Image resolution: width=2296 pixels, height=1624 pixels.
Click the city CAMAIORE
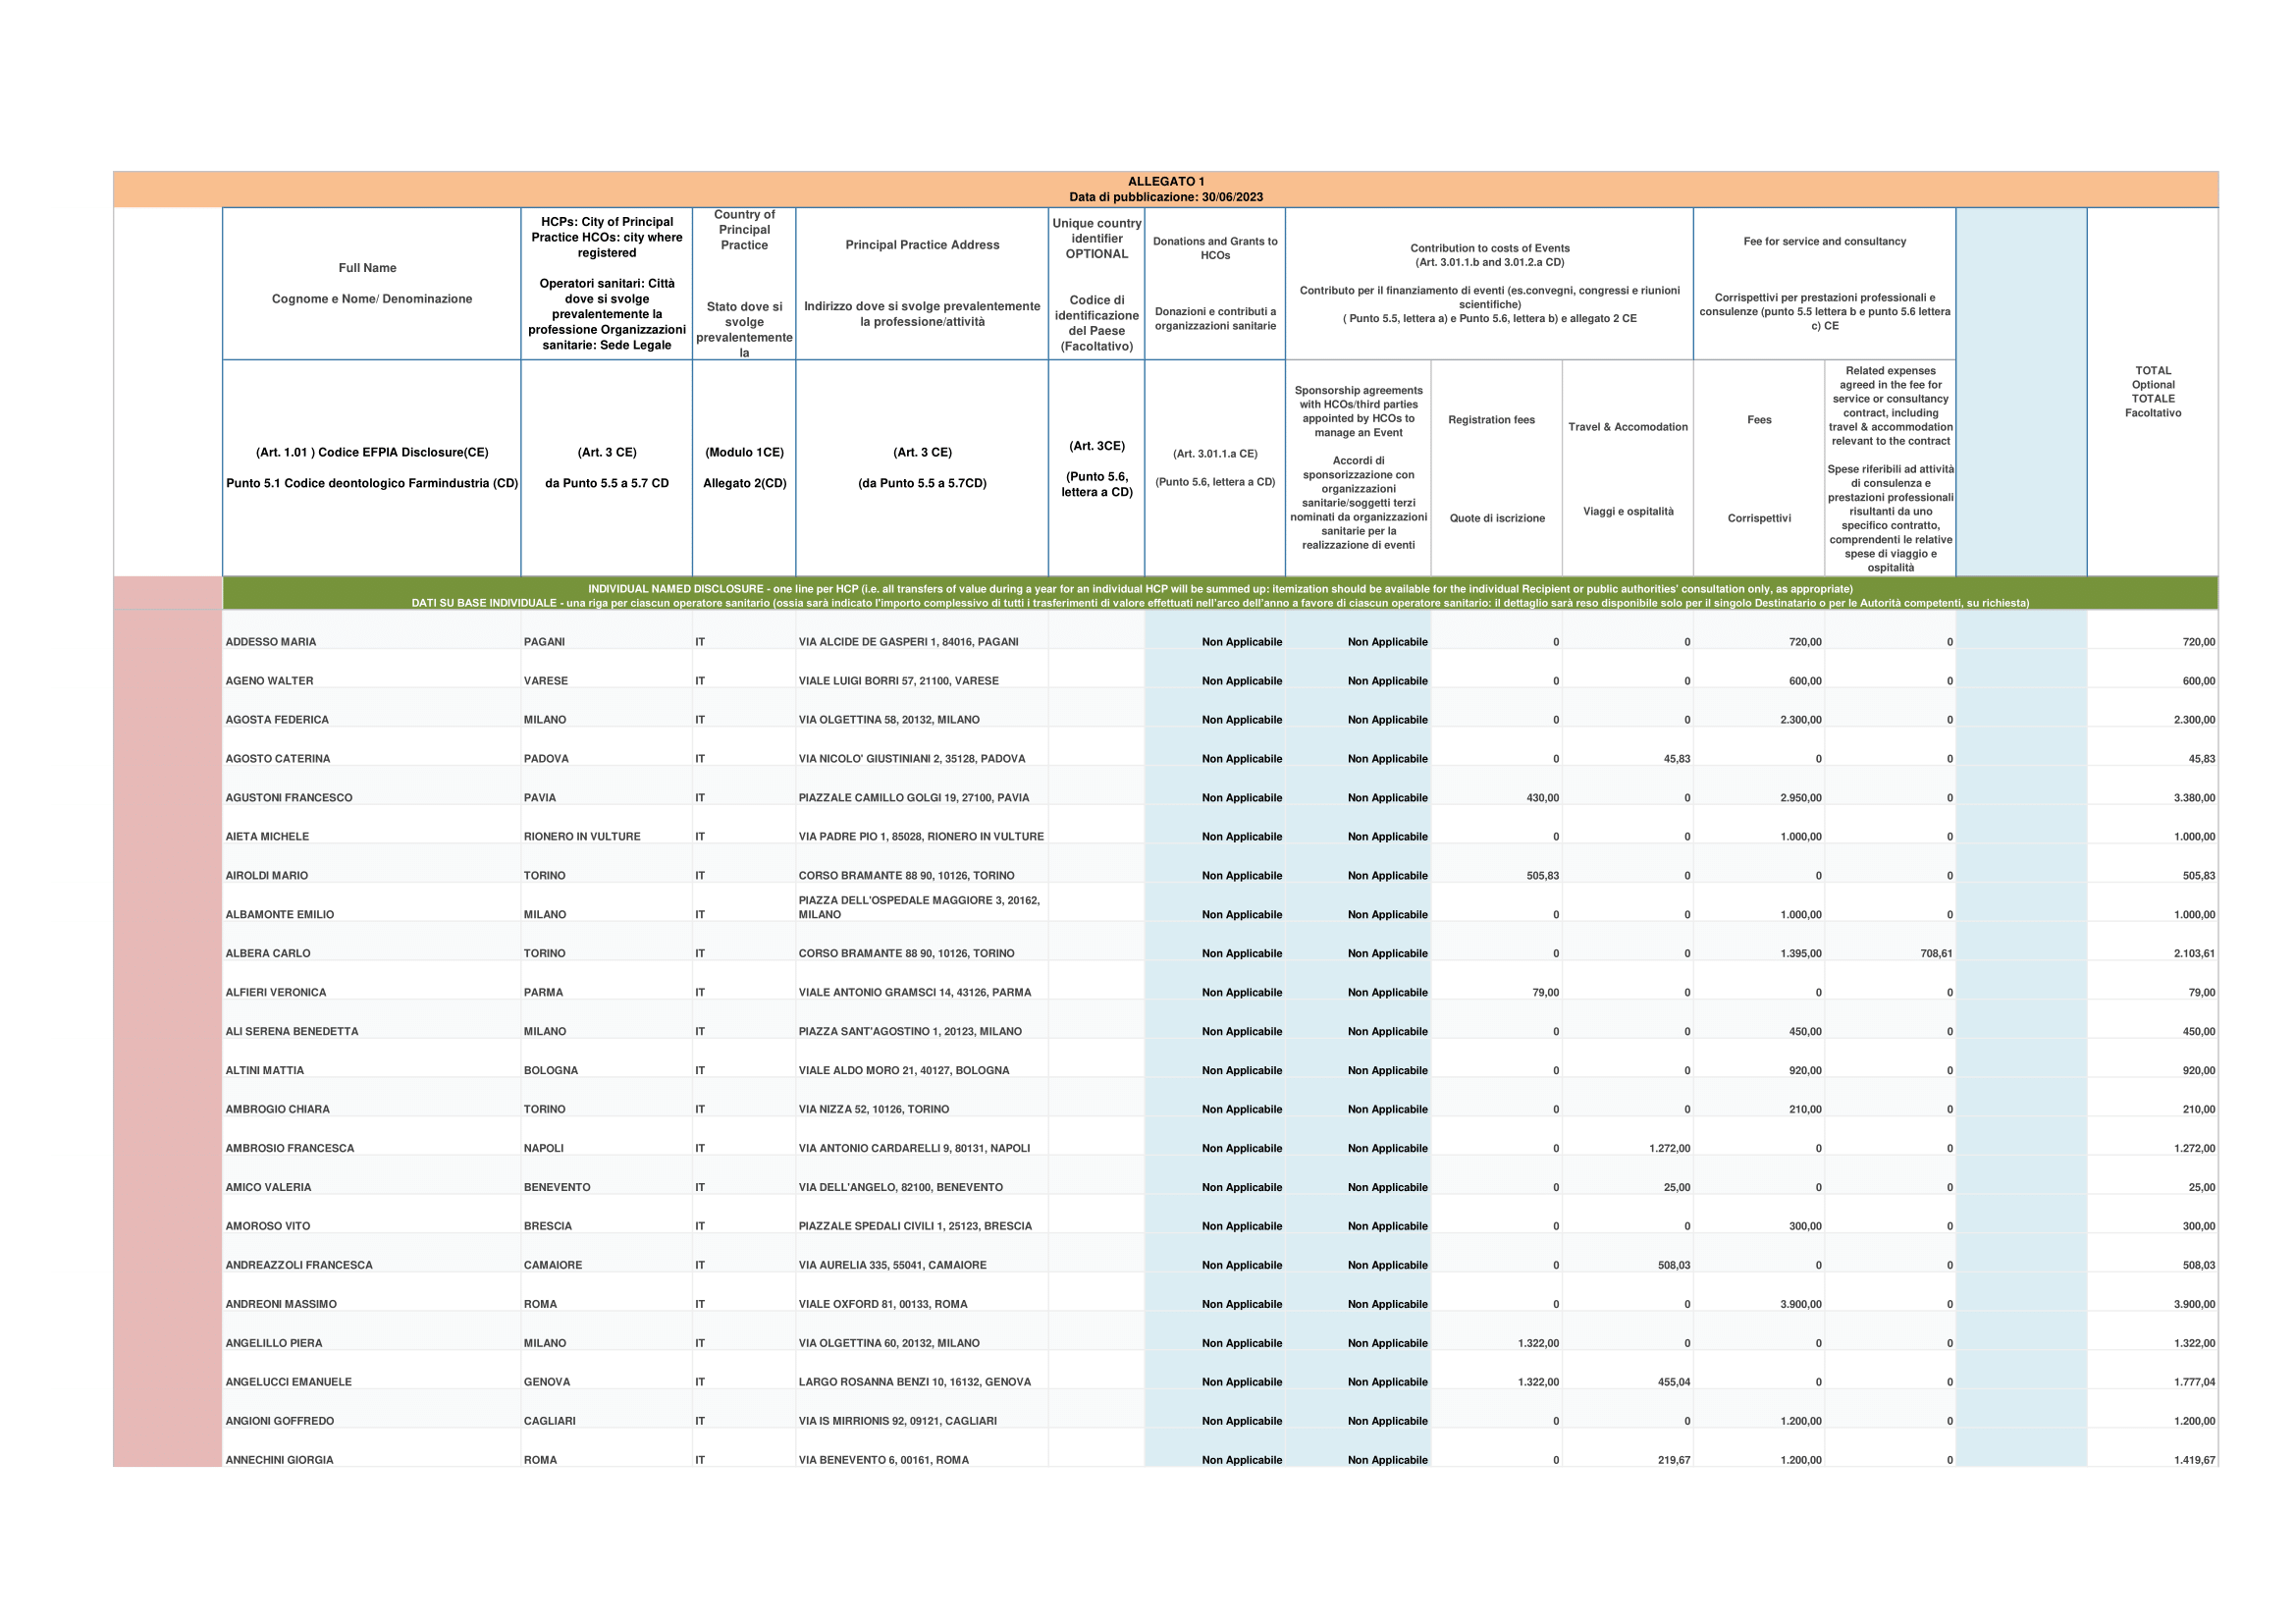[x=553, y=1266]
